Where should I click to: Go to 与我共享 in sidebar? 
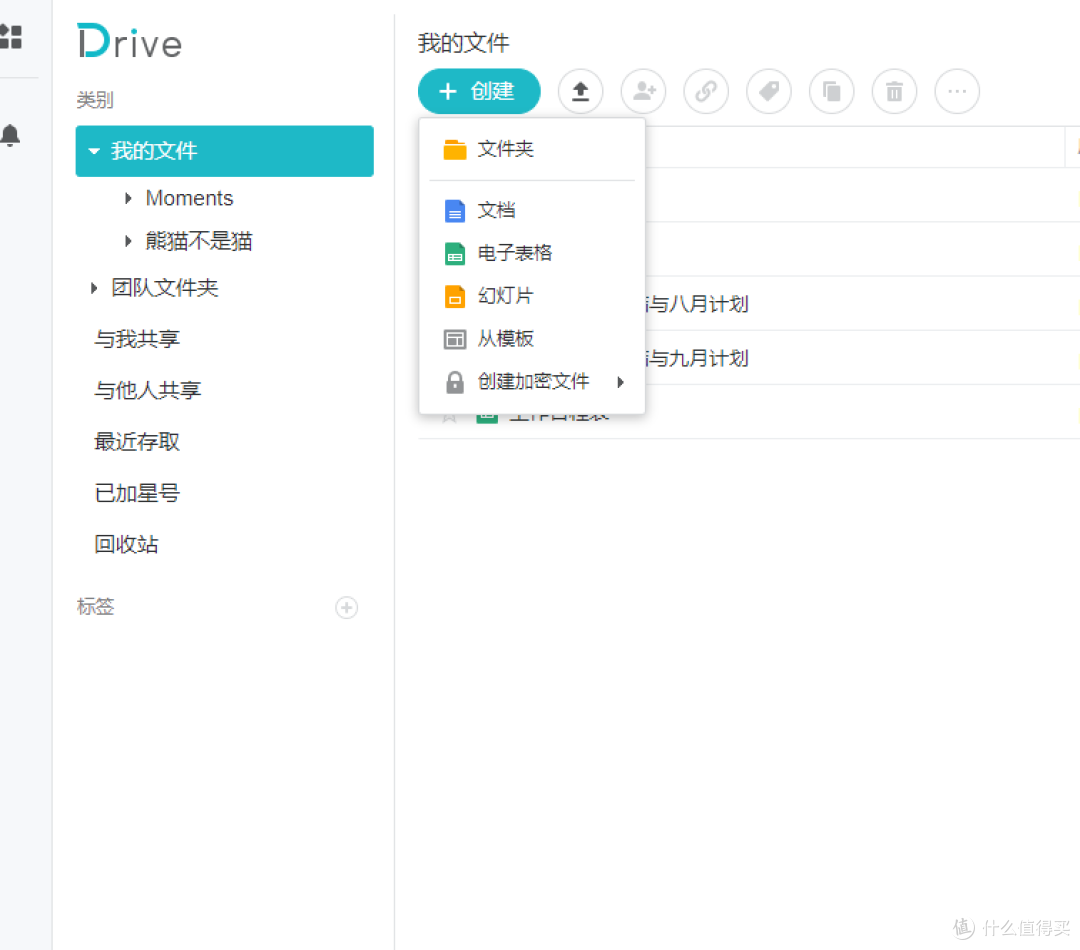coord(137,339)
